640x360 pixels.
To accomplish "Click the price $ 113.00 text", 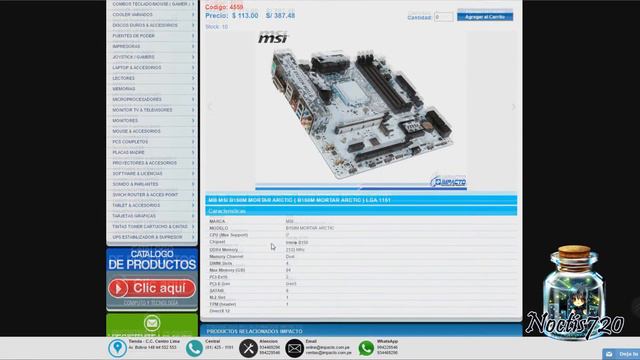I will pyautogui.click(x=245, y=16).
